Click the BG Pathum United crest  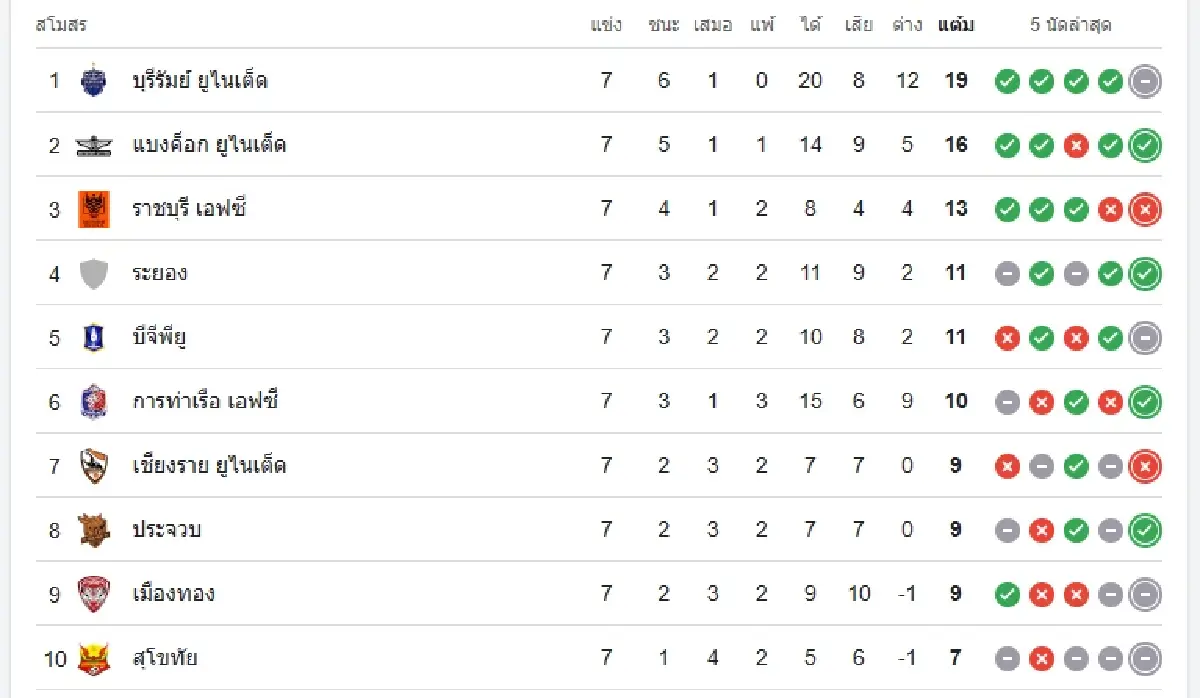pyautogui.click(x=93, y=337)
